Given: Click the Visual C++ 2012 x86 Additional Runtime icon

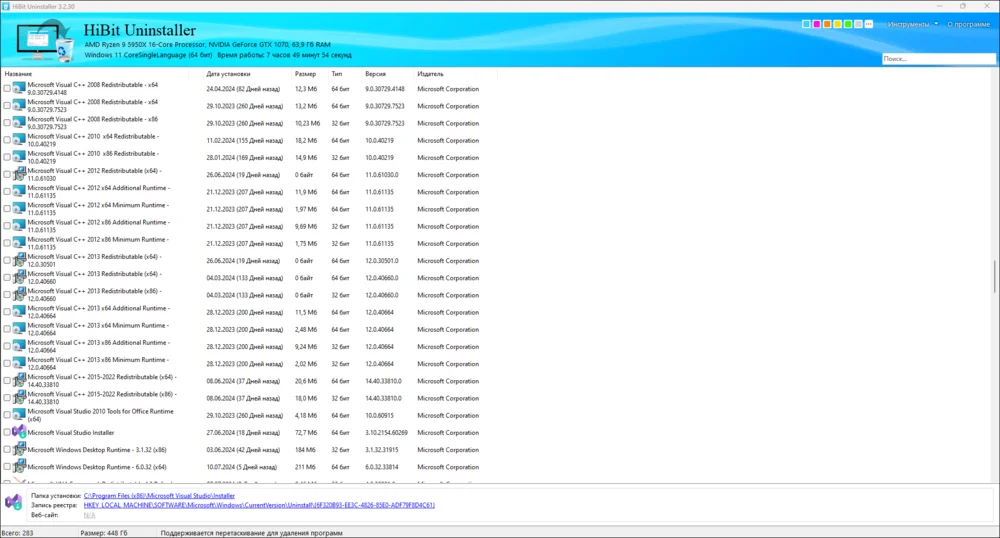Looking at the screenshot, I should coord(19,226).
